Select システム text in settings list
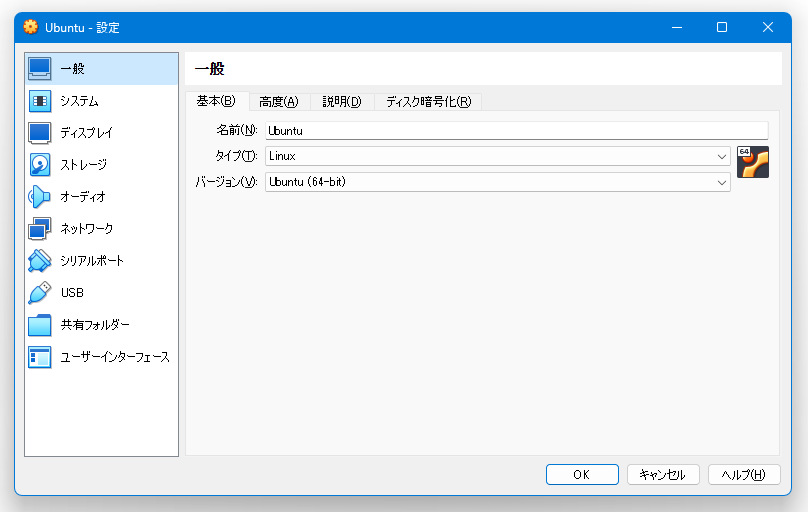The height and width of the screenshot is (512, 808). pos(79,101)
